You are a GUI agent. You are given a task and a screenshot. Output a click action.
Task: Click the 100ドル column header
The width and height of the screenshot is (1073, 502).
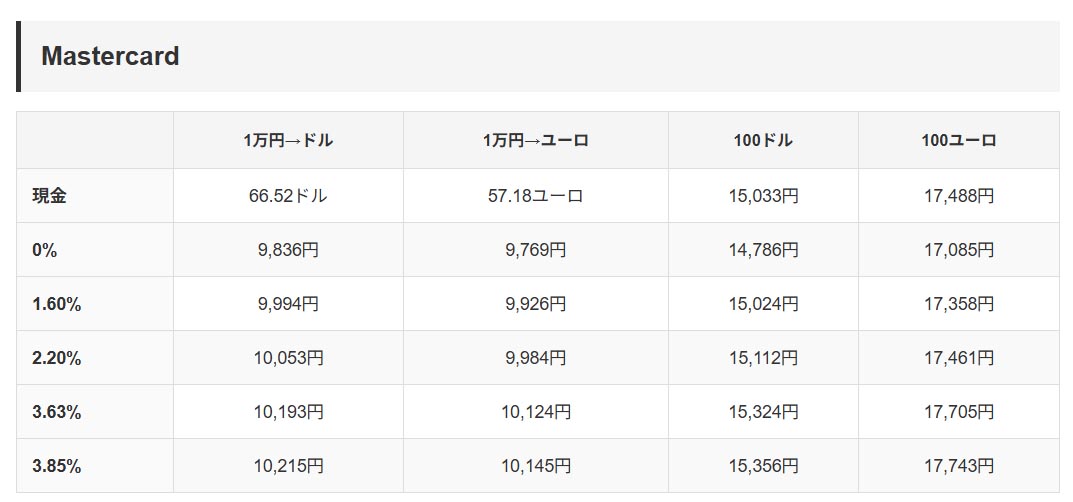click(x=763, y=141)
